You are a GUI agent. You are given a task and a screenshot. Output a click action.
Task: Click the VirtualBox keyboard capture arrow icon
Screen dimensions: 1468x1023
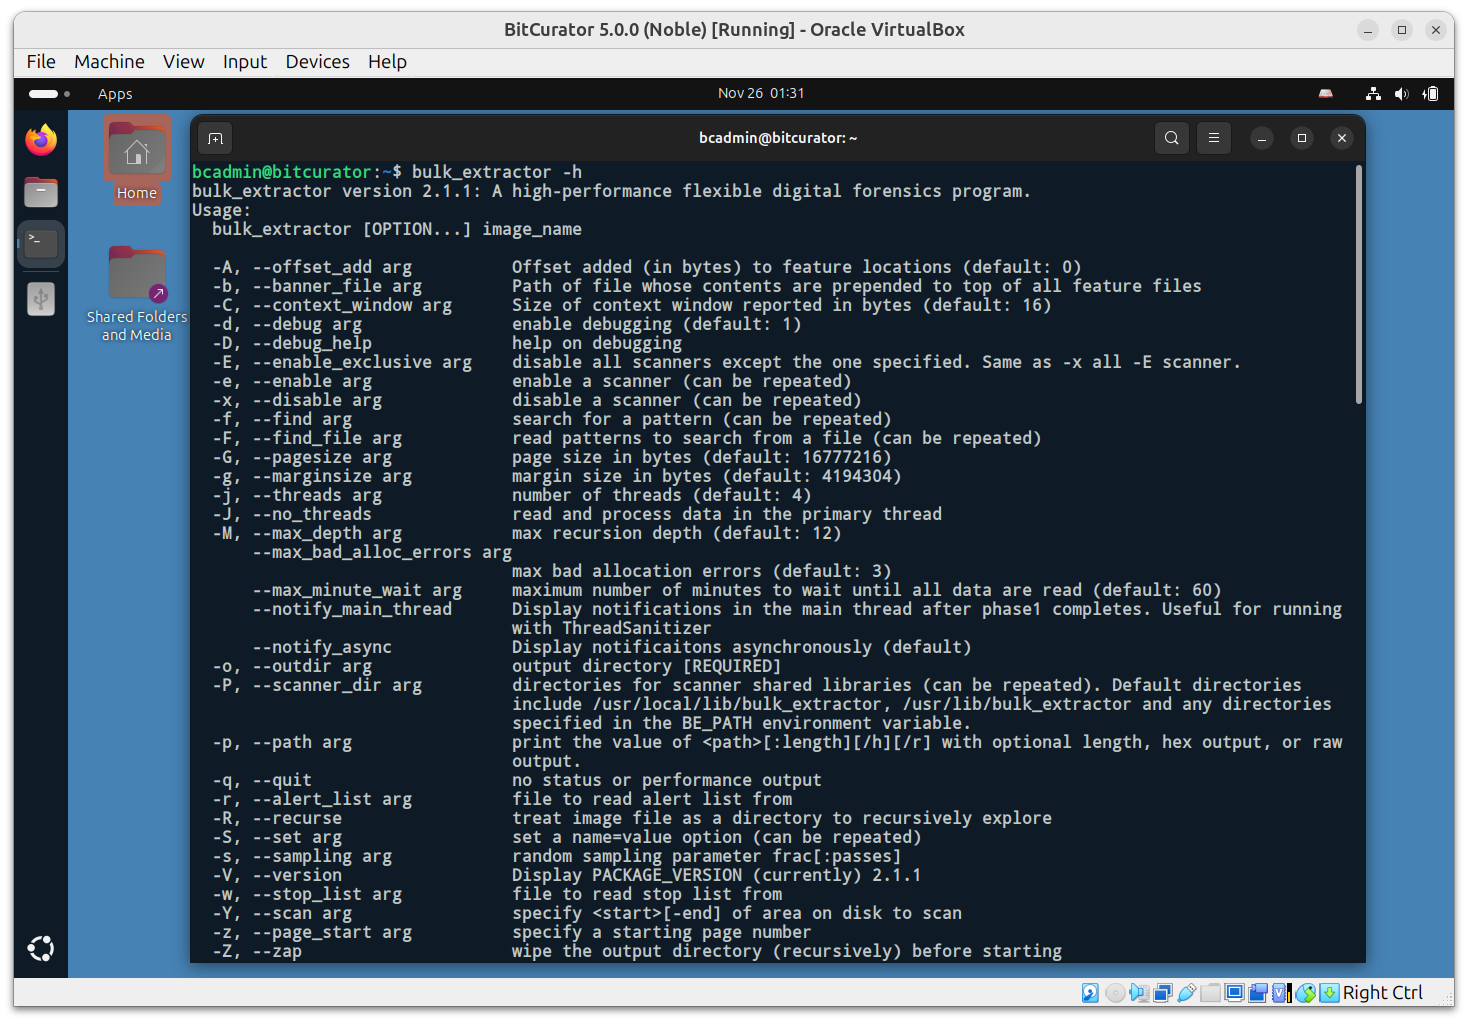tap(1329, 992)
